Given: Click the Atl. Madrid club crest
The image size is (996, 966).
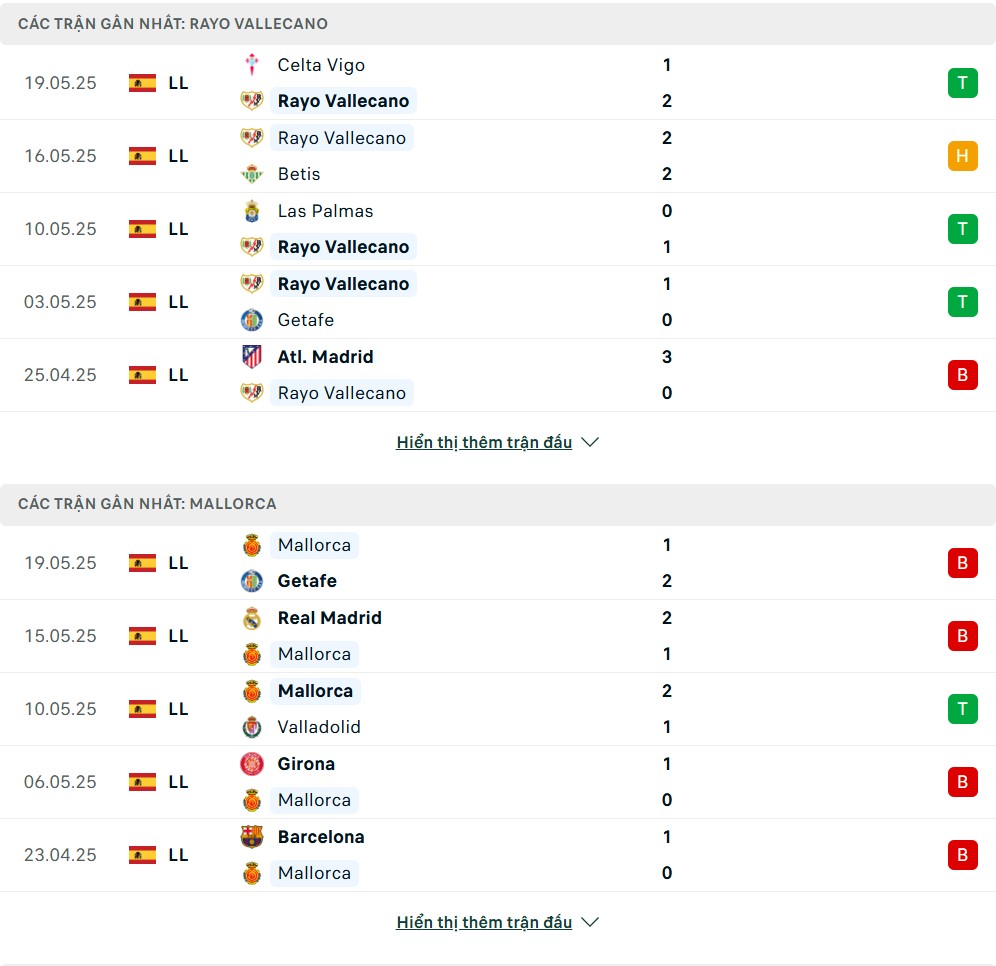Looking at the screenshot, I should [252, 357].
